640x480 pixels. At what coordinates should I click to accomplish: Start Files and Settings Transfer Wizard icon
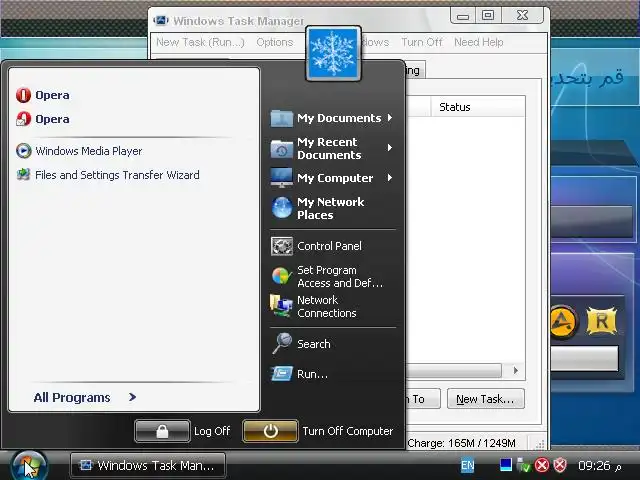pos(24,175)
